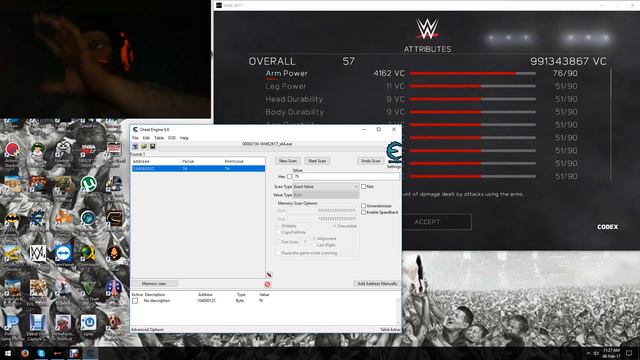
Task: Click the Windows Start button
Action: [x=8, y=353]
